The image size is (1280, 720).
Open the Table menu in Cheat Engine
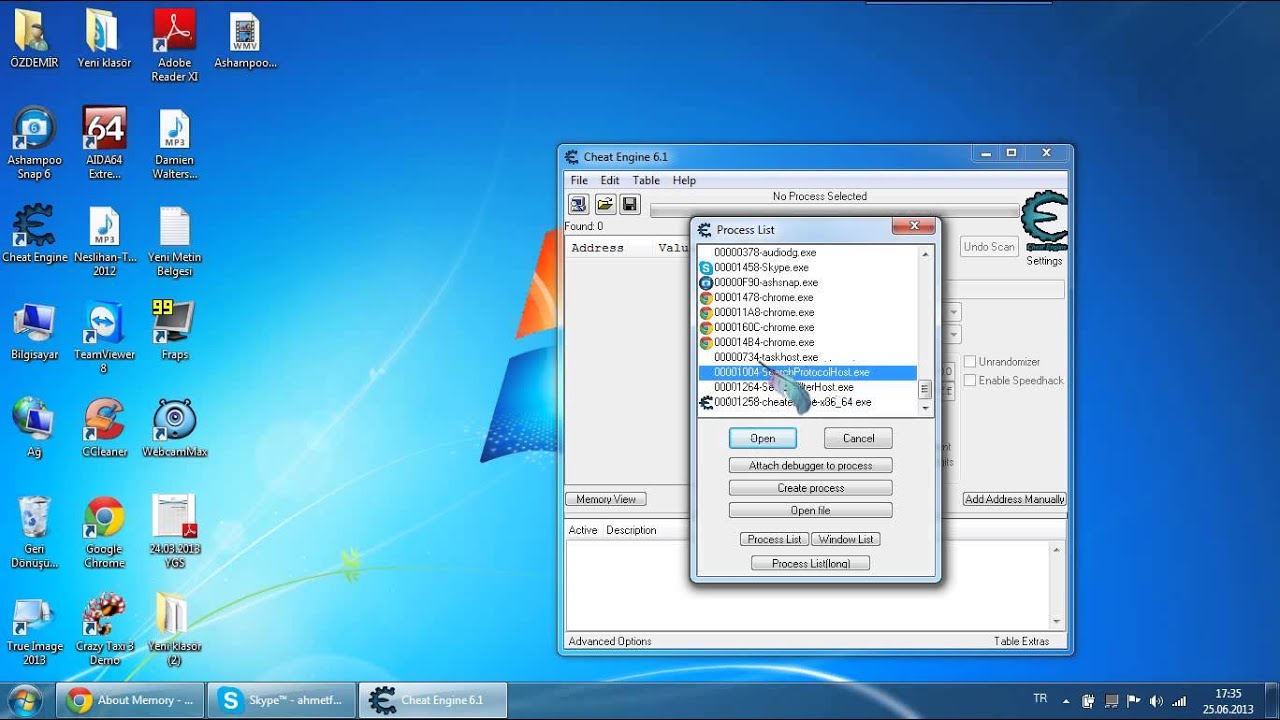coord(646,180)
